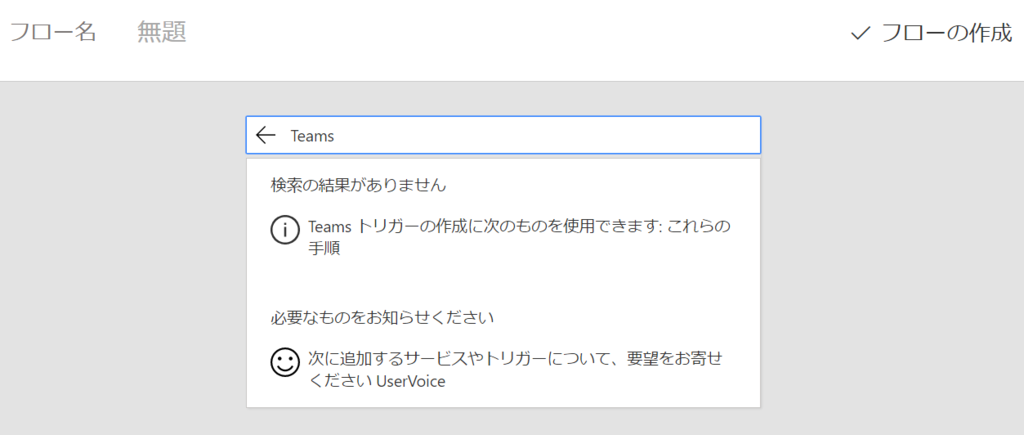Click the 必要なものをお知らせください heading
1024x435 pixels.
(x=382, y=318)
